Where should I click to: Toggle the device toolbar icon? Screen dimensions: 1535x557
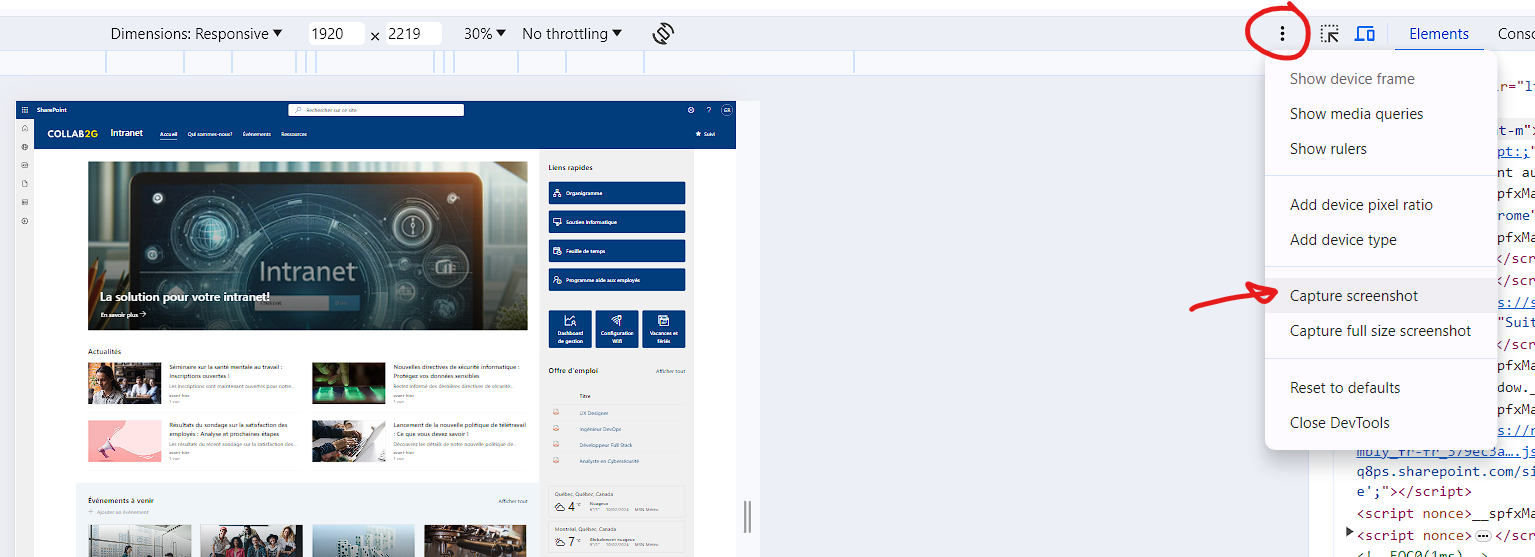[x=1364, y=34]
